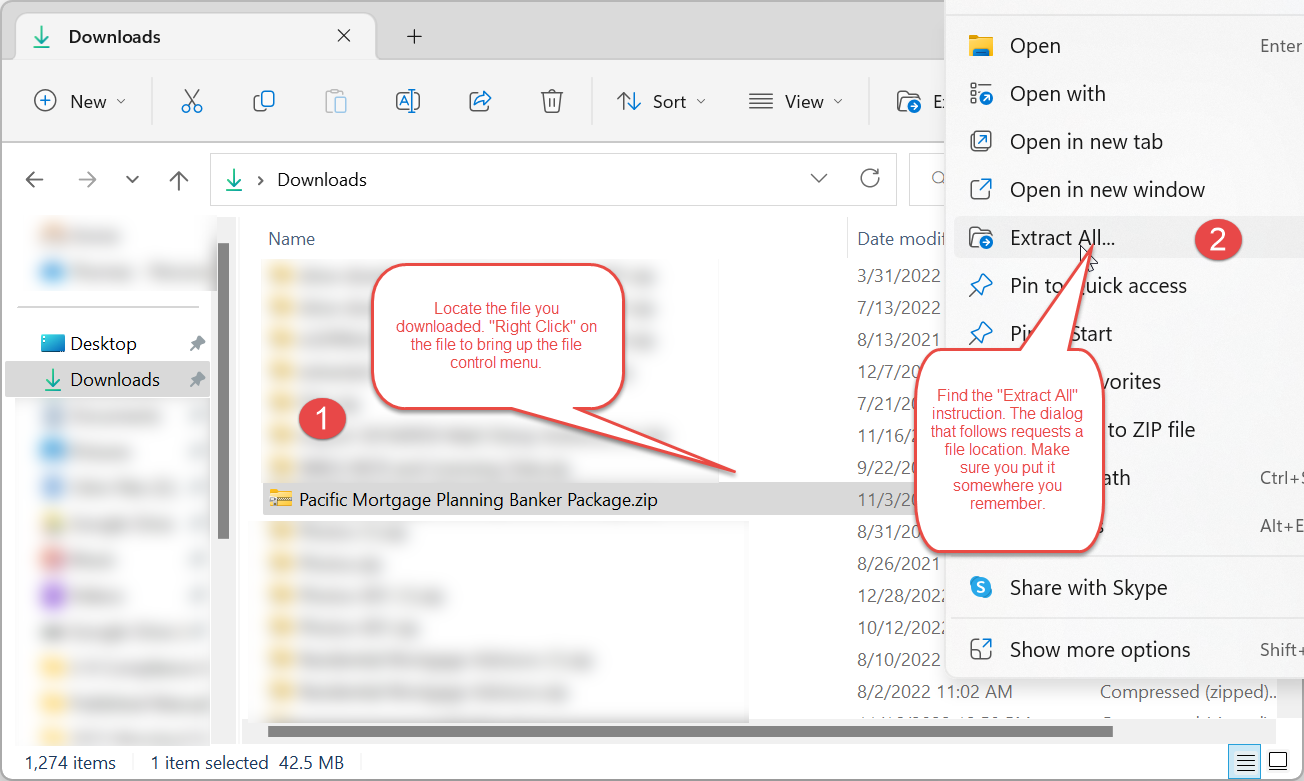Click the Downloads breadcrumb in the address bar
Viewport: 1304px width, 781px height.
point(322,180)
